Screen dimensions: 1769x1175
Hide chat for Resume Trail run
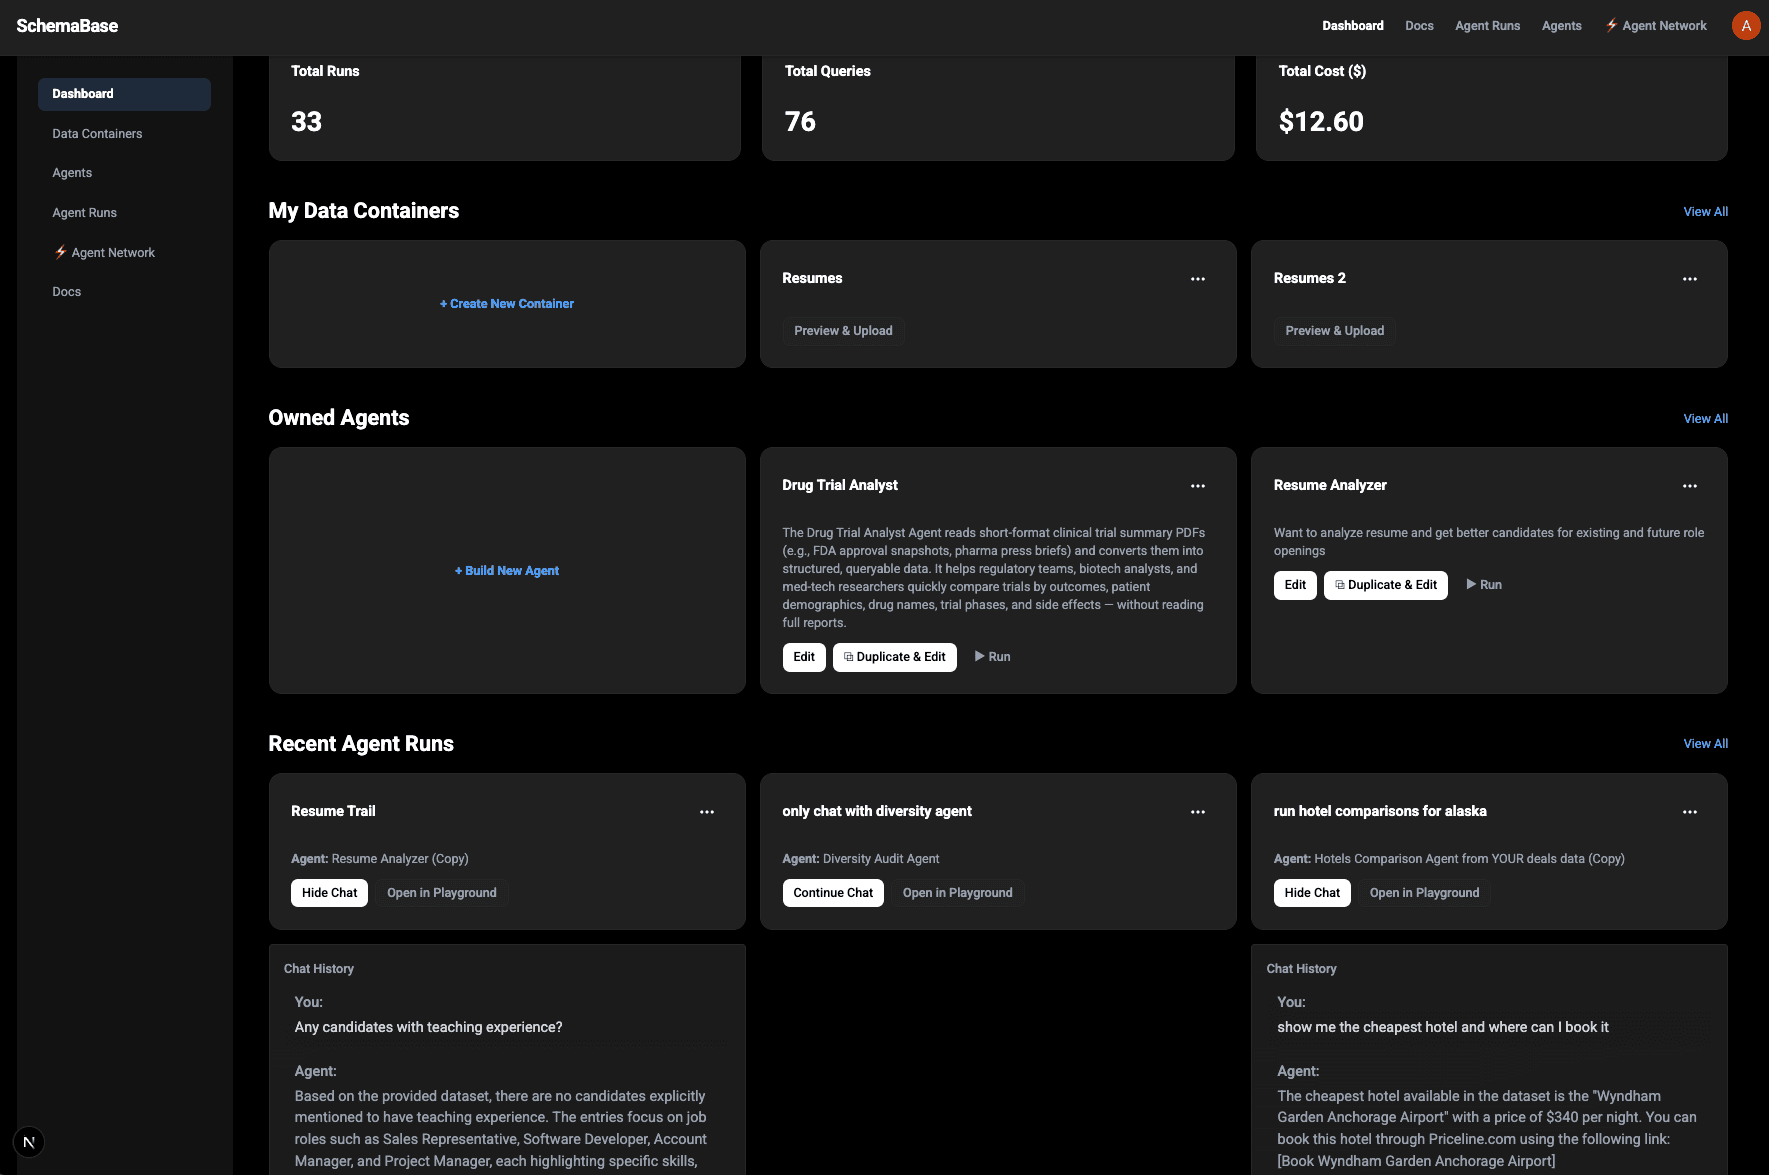(x=329, y=892)
